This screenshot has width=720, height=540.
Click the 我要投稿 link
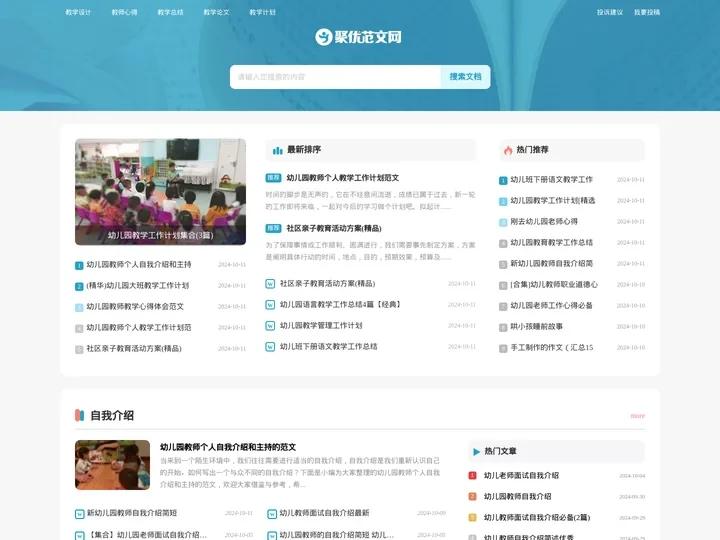(647, 12)
